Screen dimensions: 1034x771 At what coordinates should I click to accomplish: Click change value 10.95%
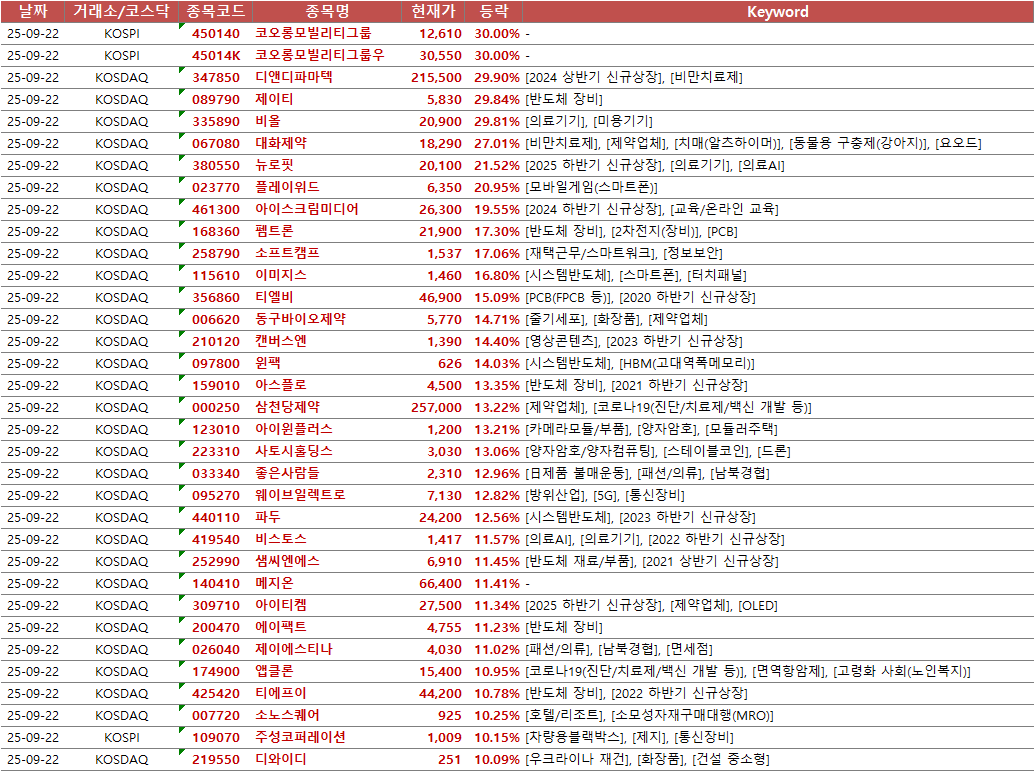pyautogui.click(x=497, y=671)
